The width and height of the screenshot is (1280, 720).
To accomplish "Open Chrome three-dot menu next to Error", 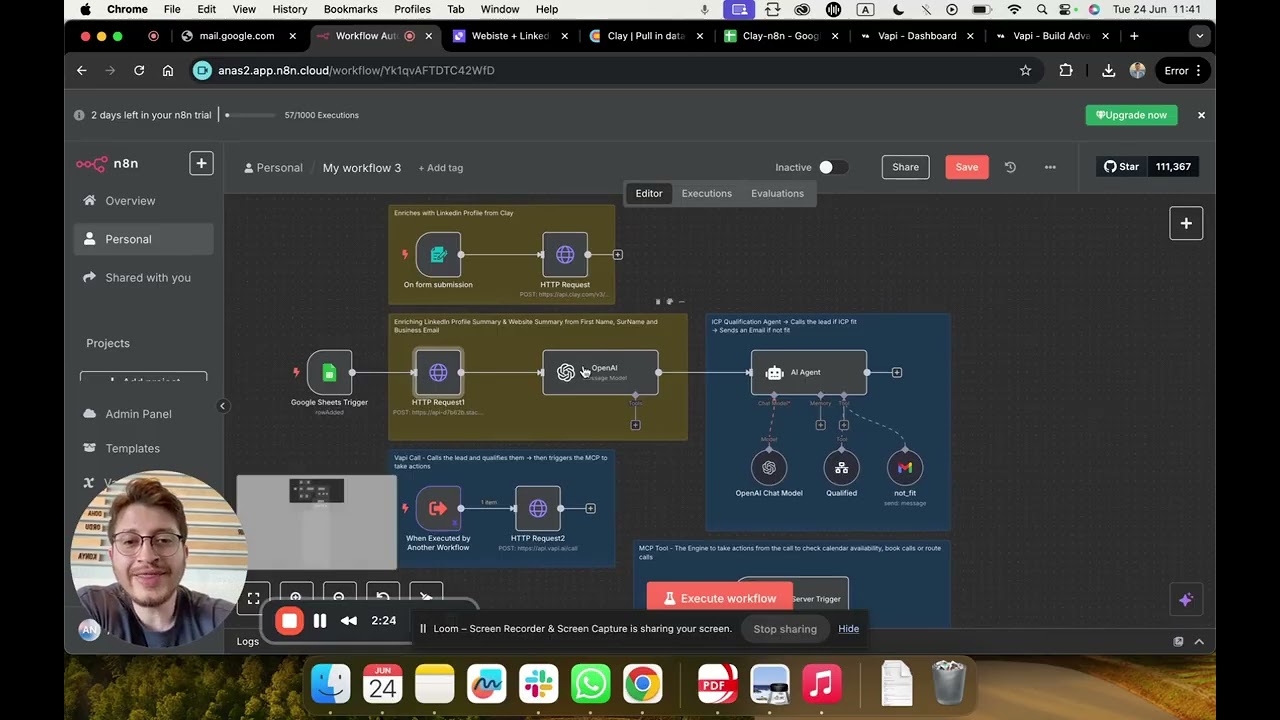I will 1198,70.
